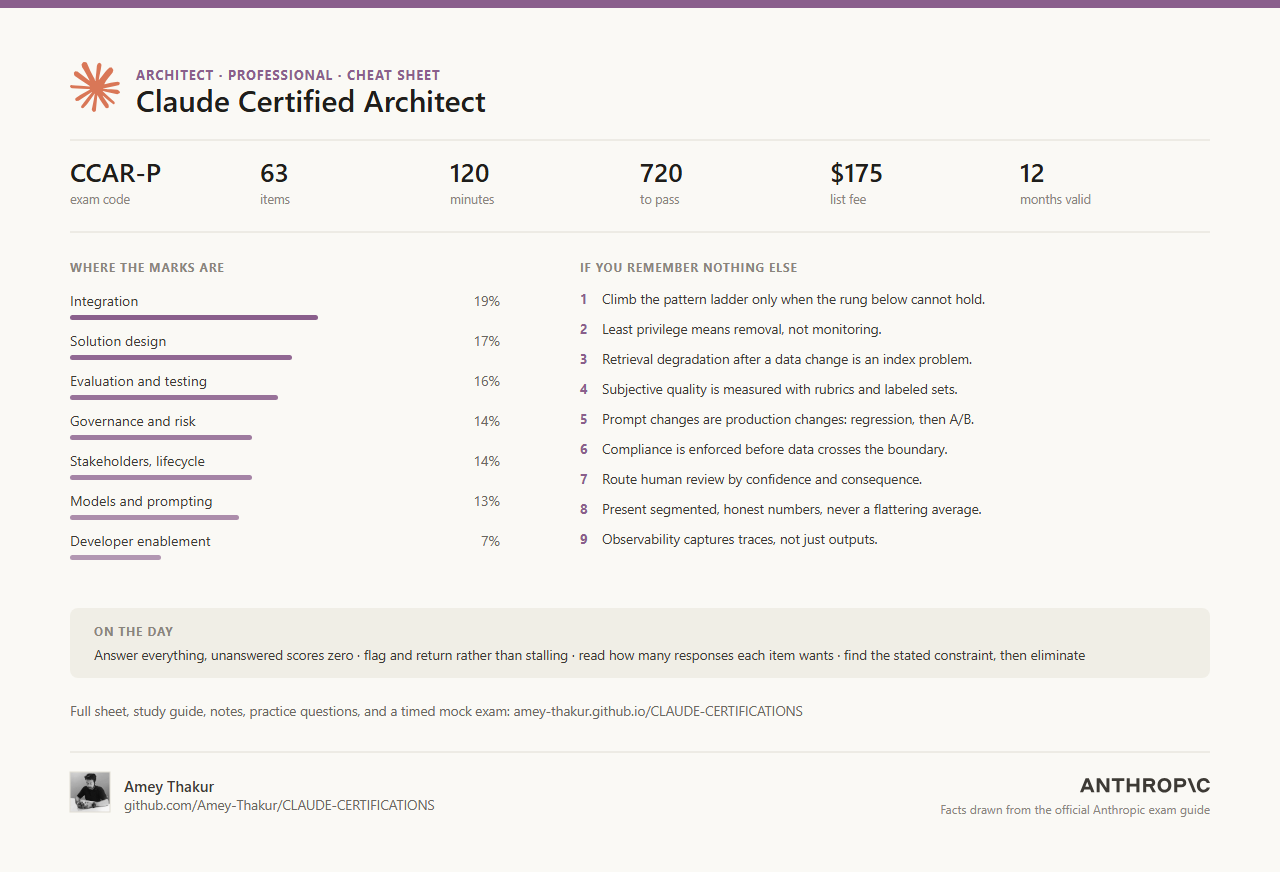Select the Evaluation and testing row label
The height and width of the screenshot is (872, 1280).
[138, 381]
